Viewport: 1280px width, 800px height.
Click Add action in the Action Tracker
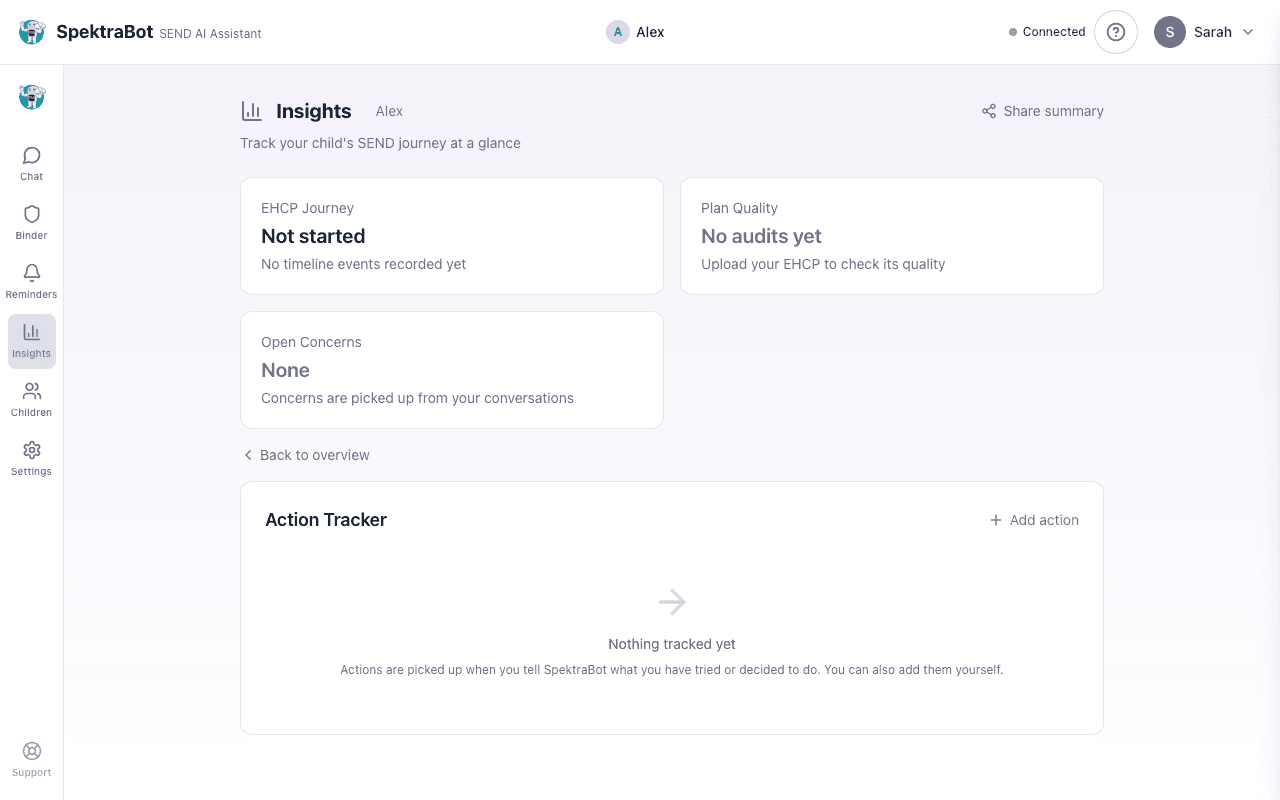pos(1034,520)
